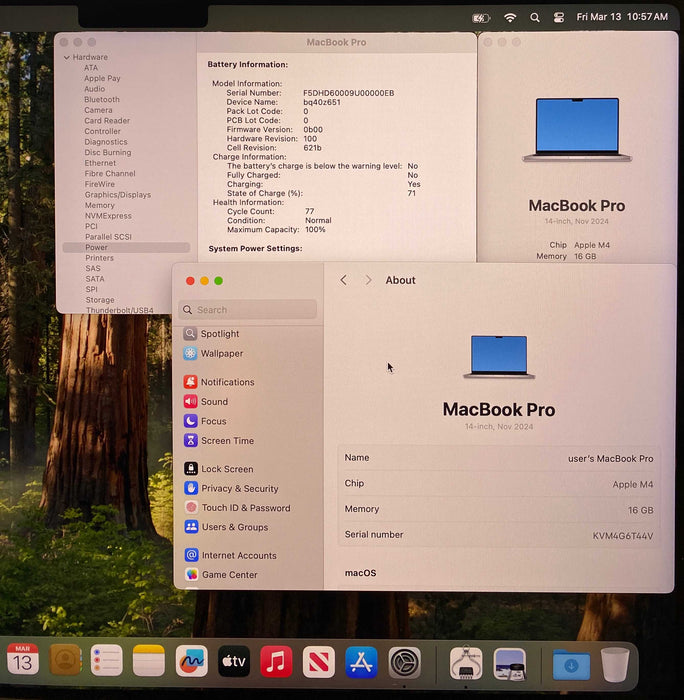This screenshot has width=684, height=700.
Task: Select Disc Burning in the hardware list
Action: pos(108,152)
